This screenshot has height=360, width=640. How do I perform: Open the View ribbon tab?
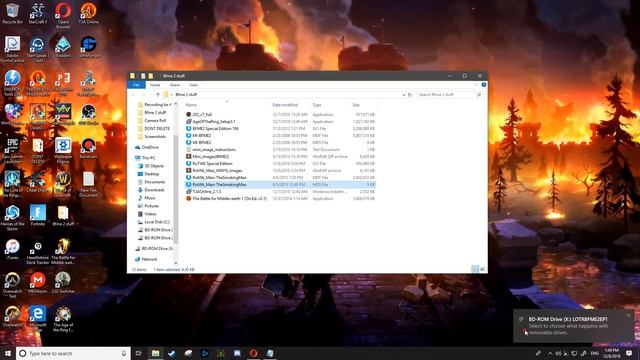click(193, 85)
